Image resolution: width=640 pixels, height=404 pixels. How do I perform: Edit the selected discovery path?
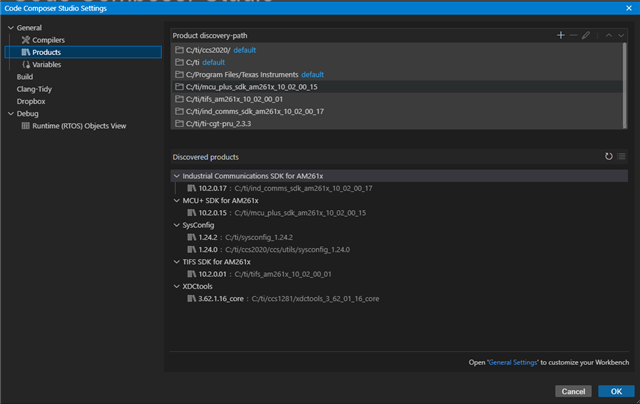pos(586,36)
